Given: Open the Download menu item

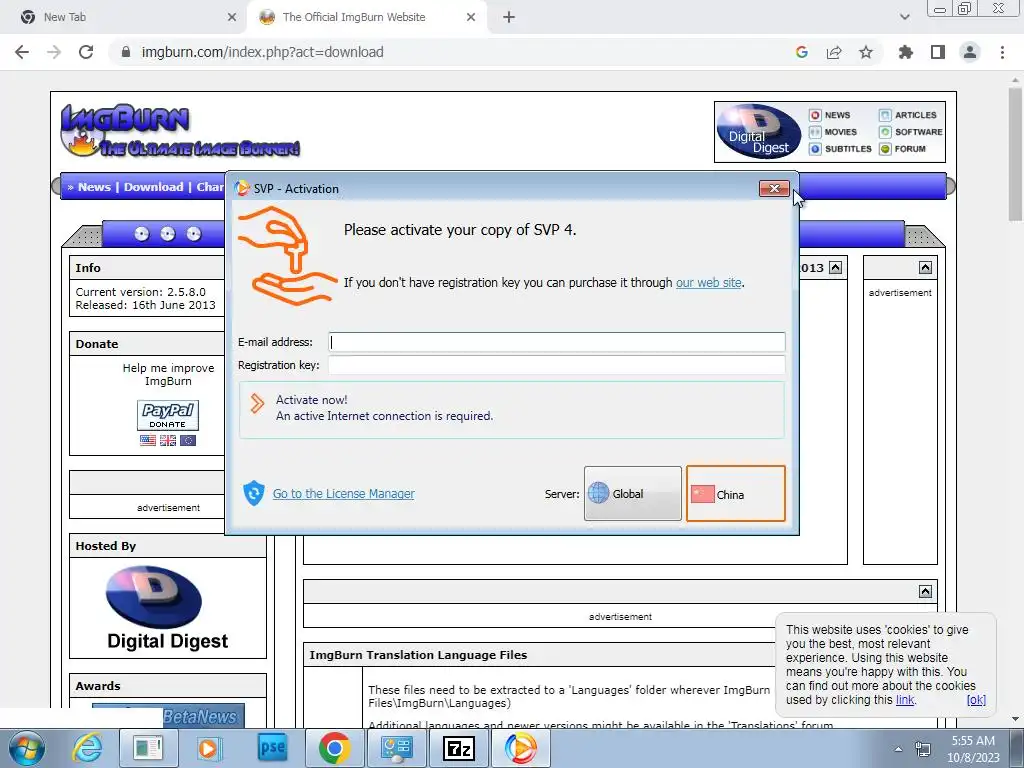Looking at the screenshot, I should [x=153, y=187].
